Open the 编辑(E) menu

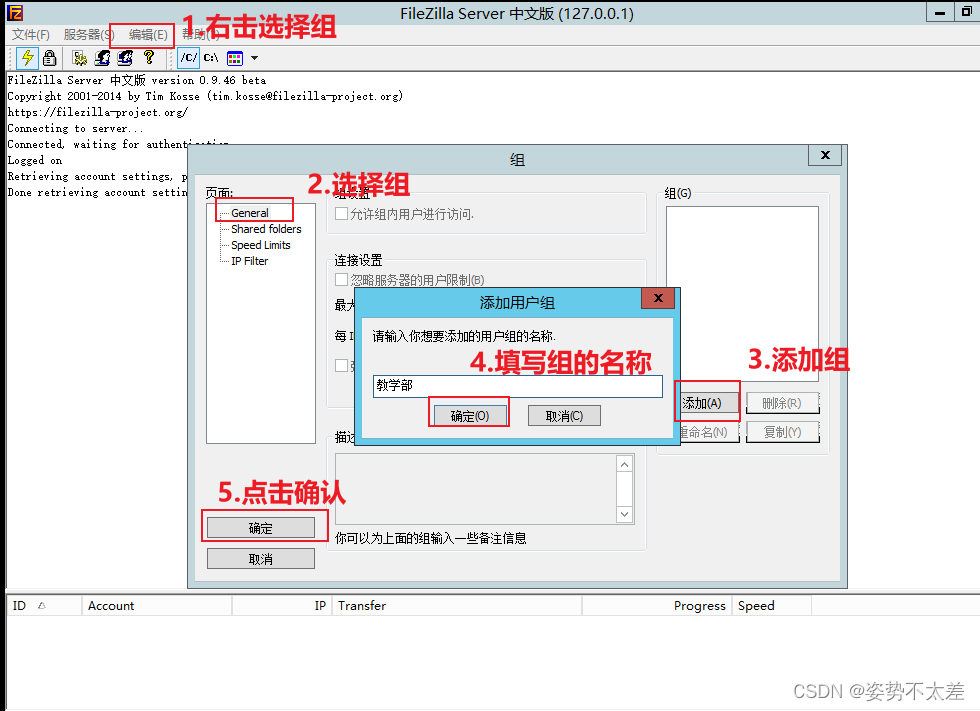click(148, 34)
